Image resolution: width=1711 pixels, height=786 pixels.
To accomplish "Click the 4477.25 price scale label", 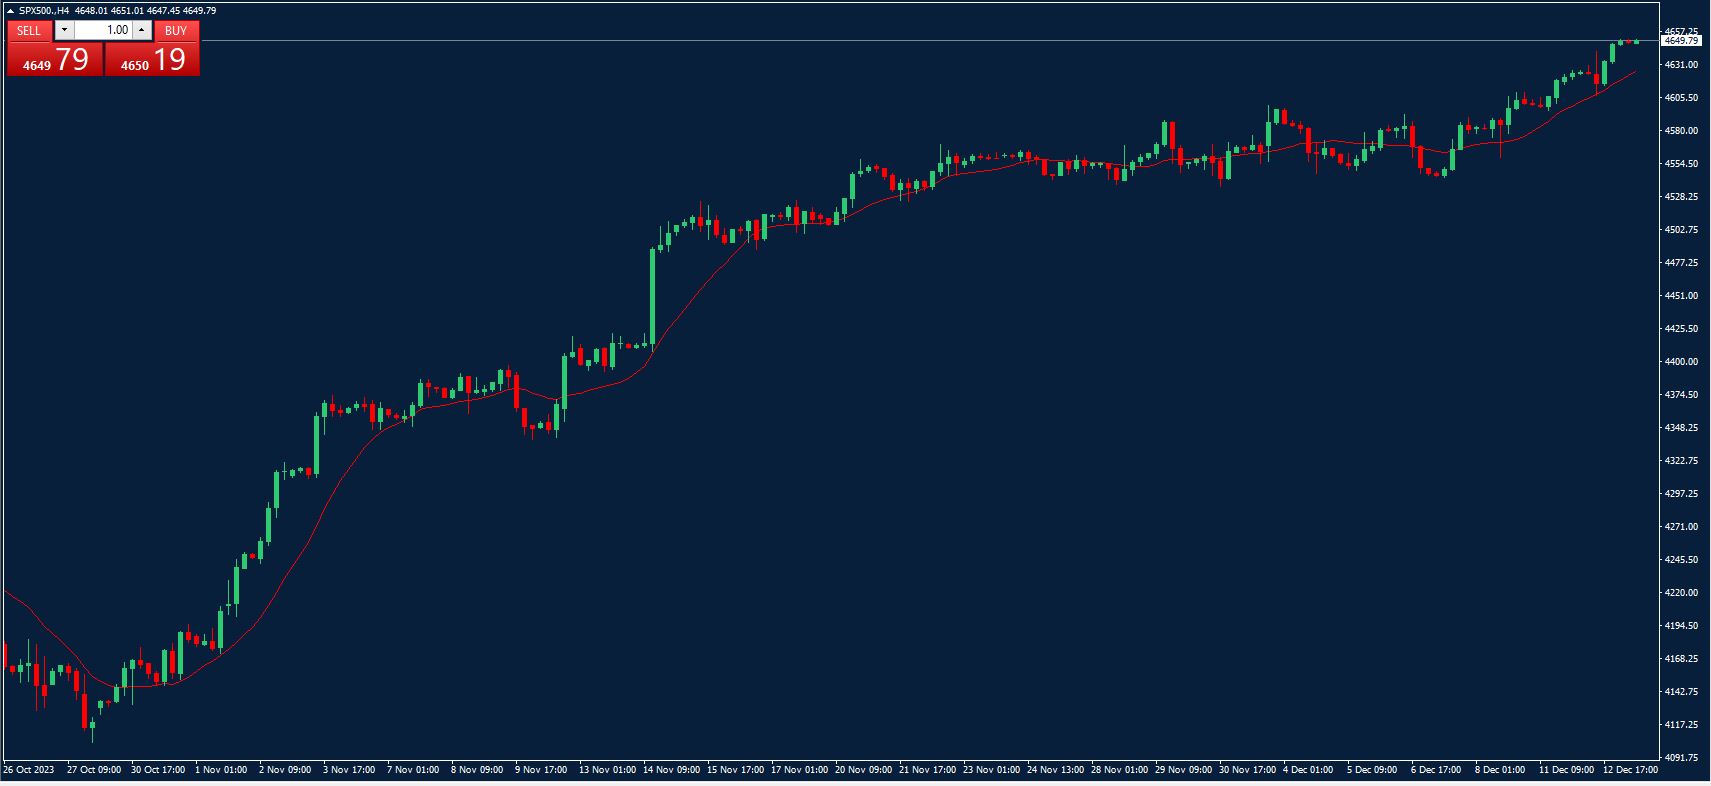I will point(1681,263).
